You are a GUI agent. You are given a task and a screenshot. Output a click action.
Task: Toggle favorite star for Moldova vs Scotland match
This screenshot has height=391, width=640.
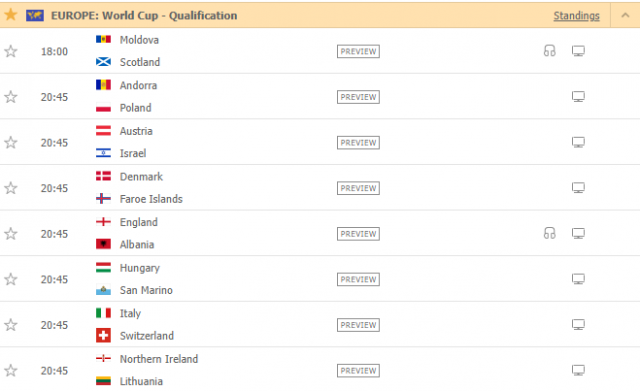[x=11, y=51]
